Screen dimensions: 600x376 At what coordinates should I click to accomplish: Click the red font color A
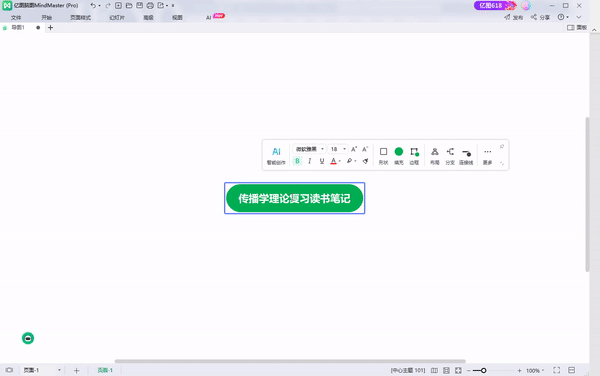pyautogui.click(x=333, y=161)
